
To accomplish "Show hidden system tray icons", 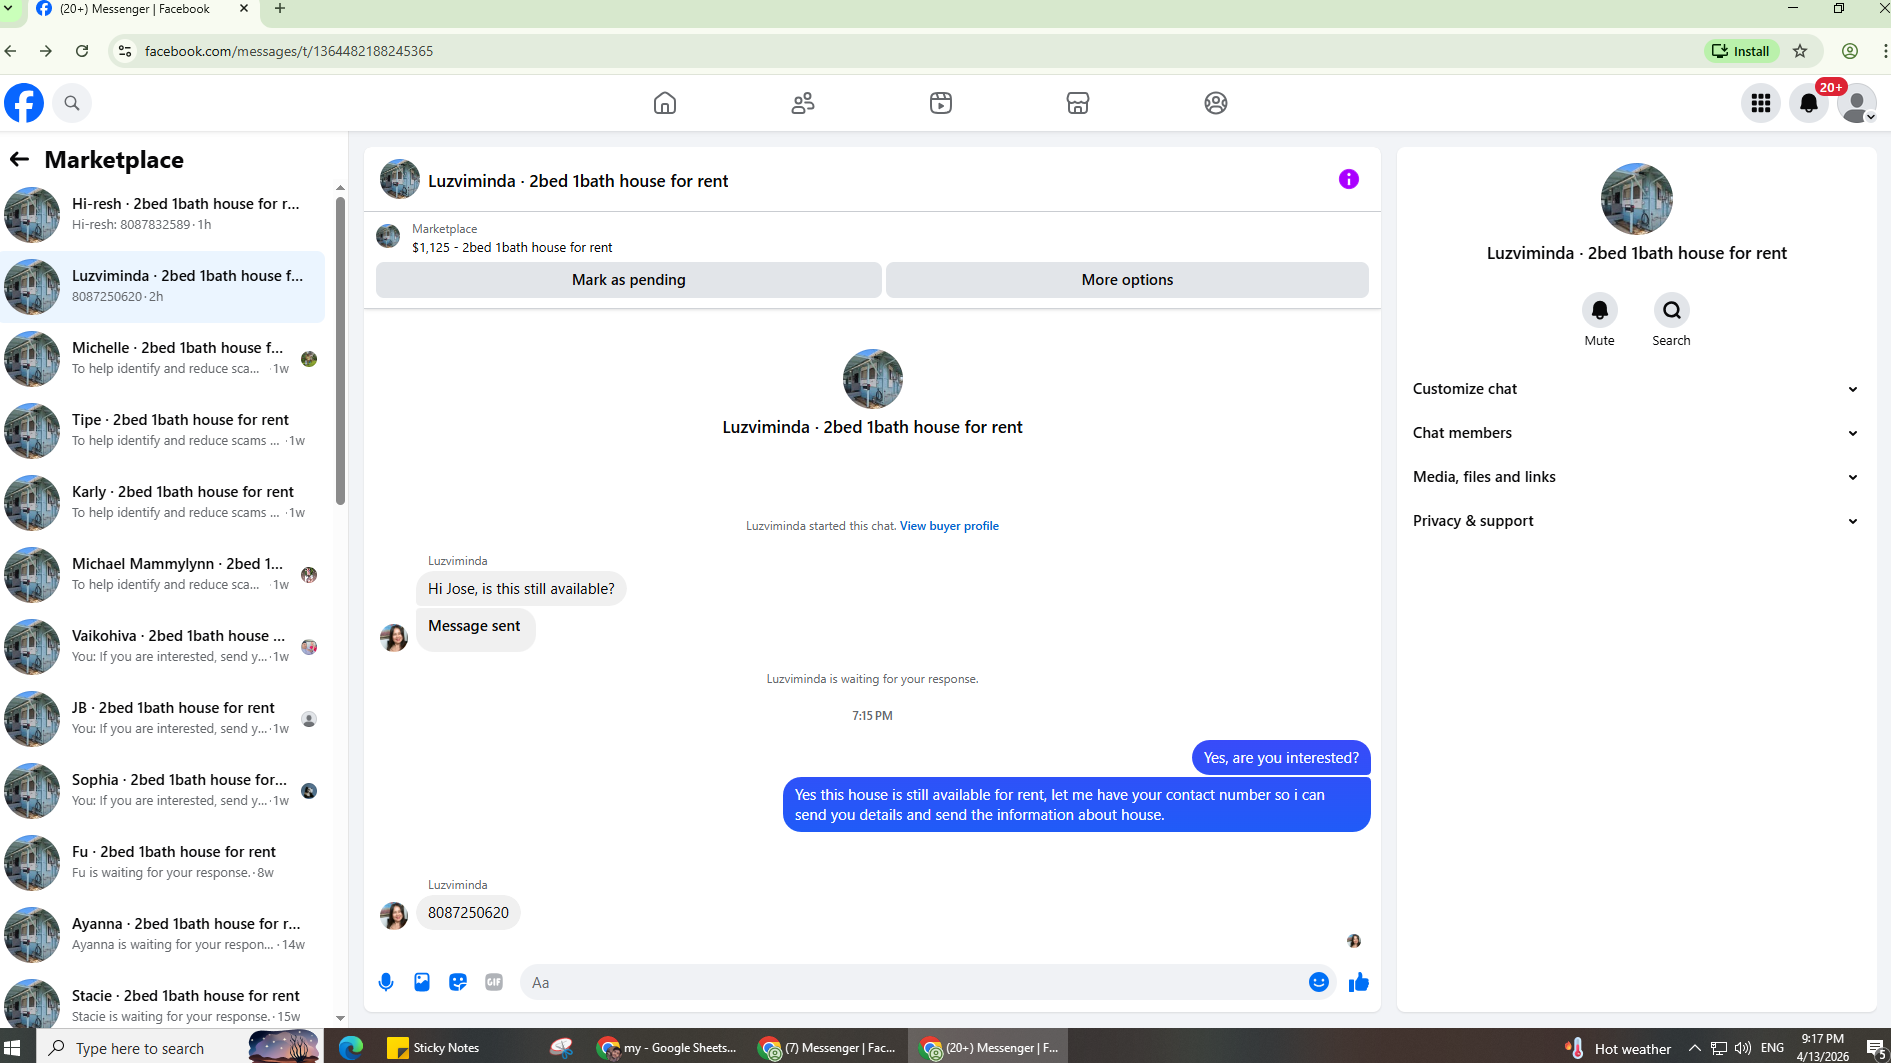I will tap(1694, 1047).
